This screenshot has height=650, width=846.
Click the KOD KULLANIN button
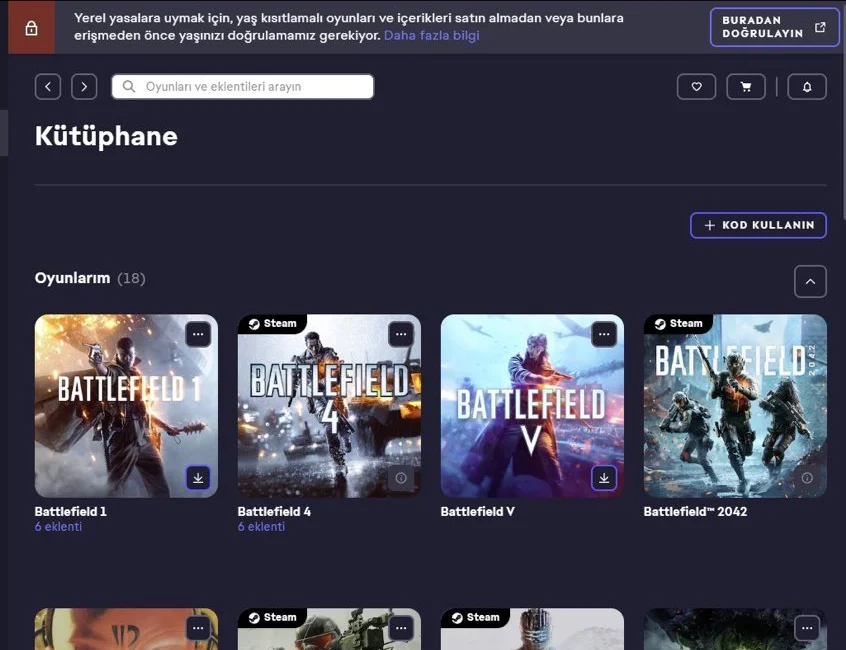click(758, 225)
